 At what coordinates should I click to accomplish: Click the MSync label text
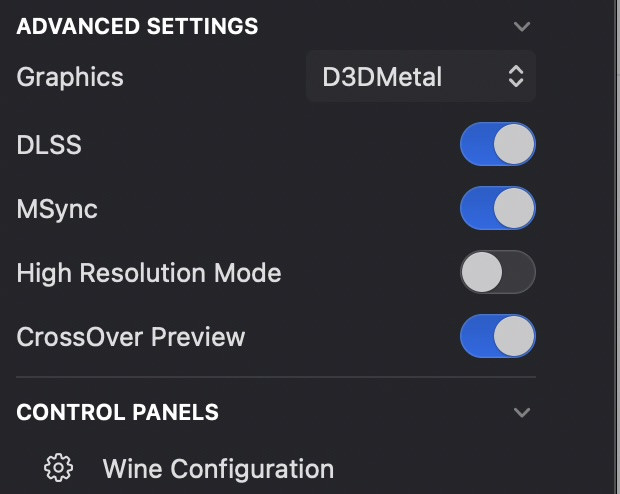point(57,209)
